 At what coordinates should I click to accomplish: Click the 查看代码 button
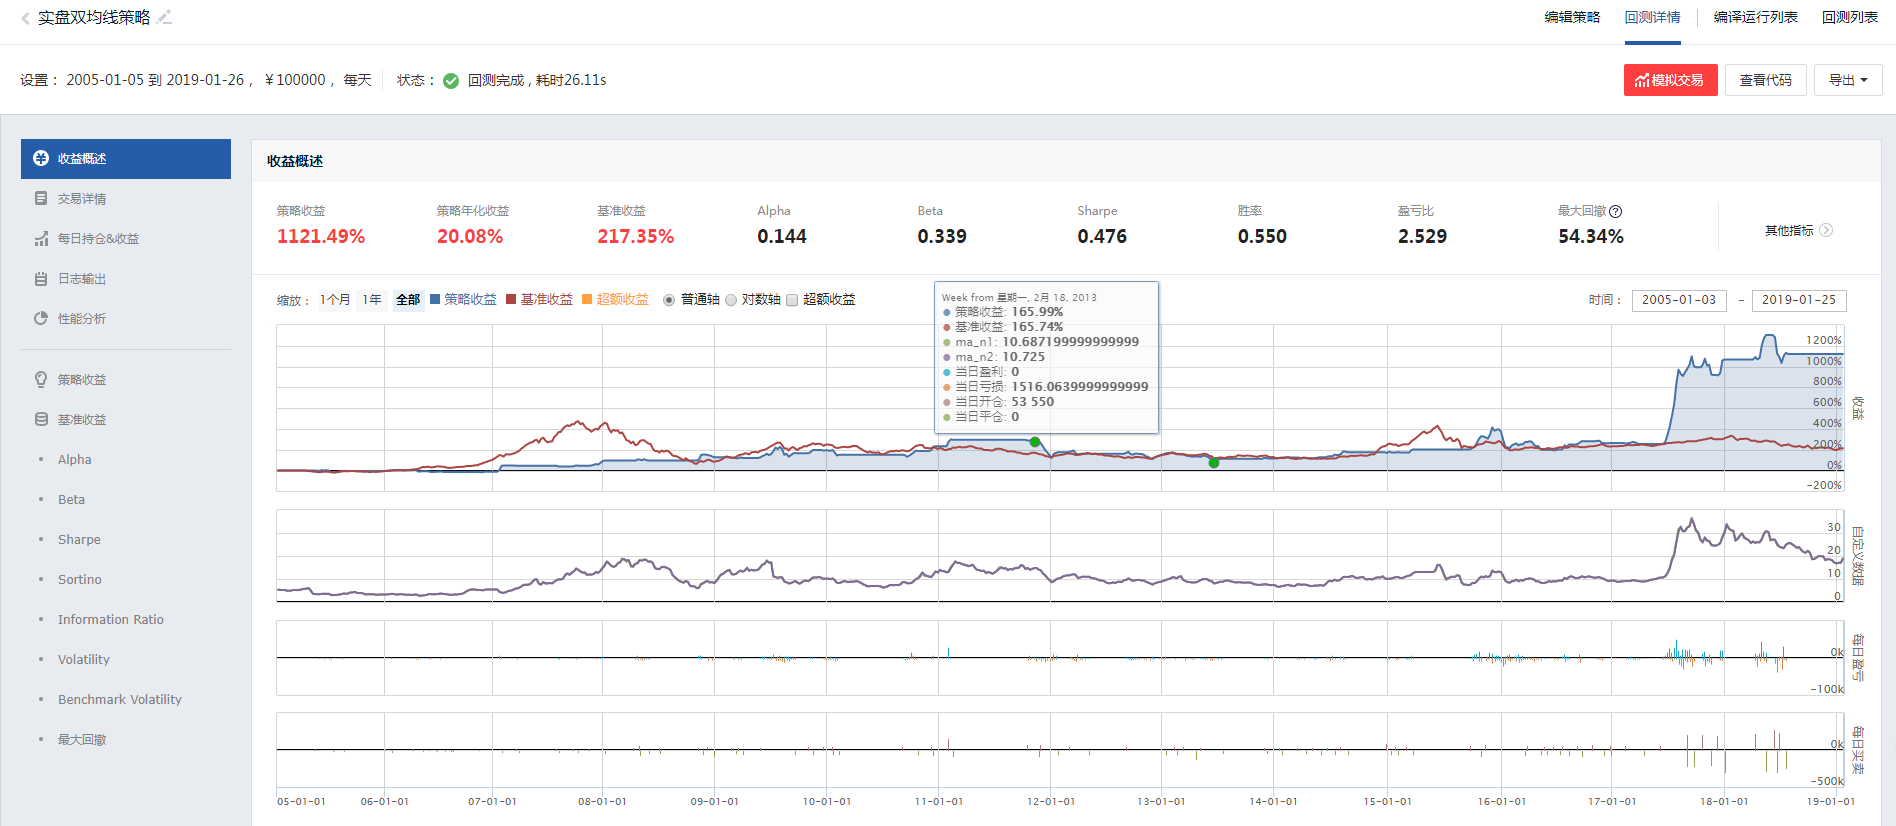tap(1765, 80)
